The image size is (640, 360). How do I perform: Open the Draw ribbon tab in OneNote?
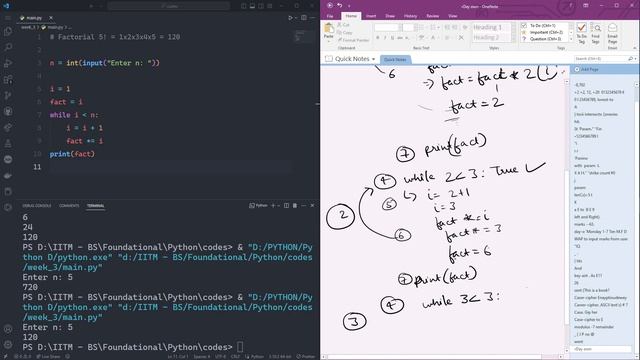click(x=390, y=16)
